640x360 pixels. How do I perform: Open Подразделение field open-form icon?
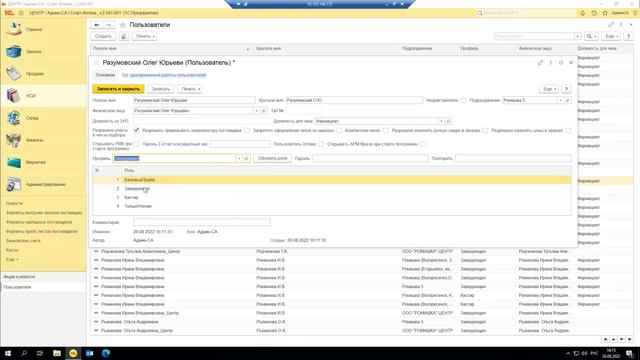coord(567,100)
